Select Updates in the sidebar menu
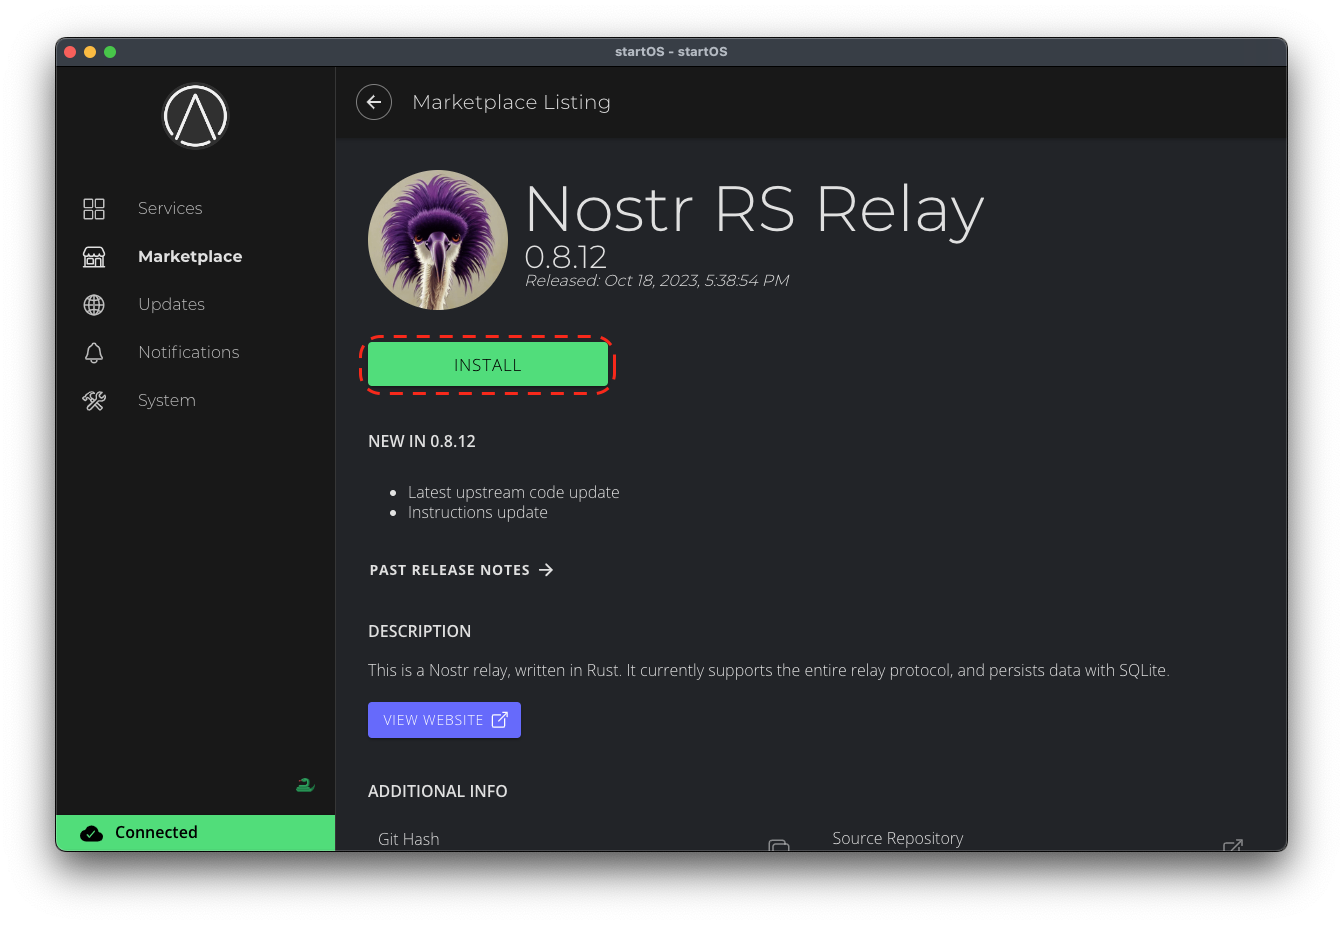This screenshot has width=1343, height=925. pos(171,304)
